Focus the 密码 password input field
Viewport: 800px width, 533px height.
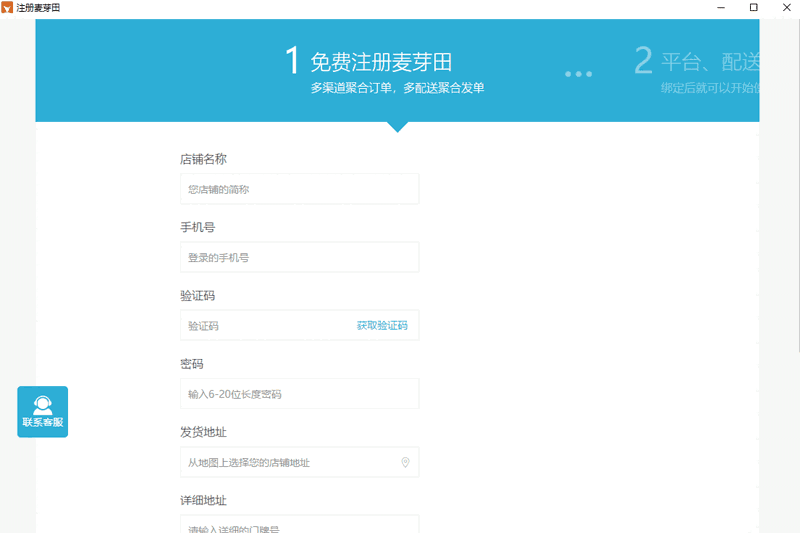point(299,394)
